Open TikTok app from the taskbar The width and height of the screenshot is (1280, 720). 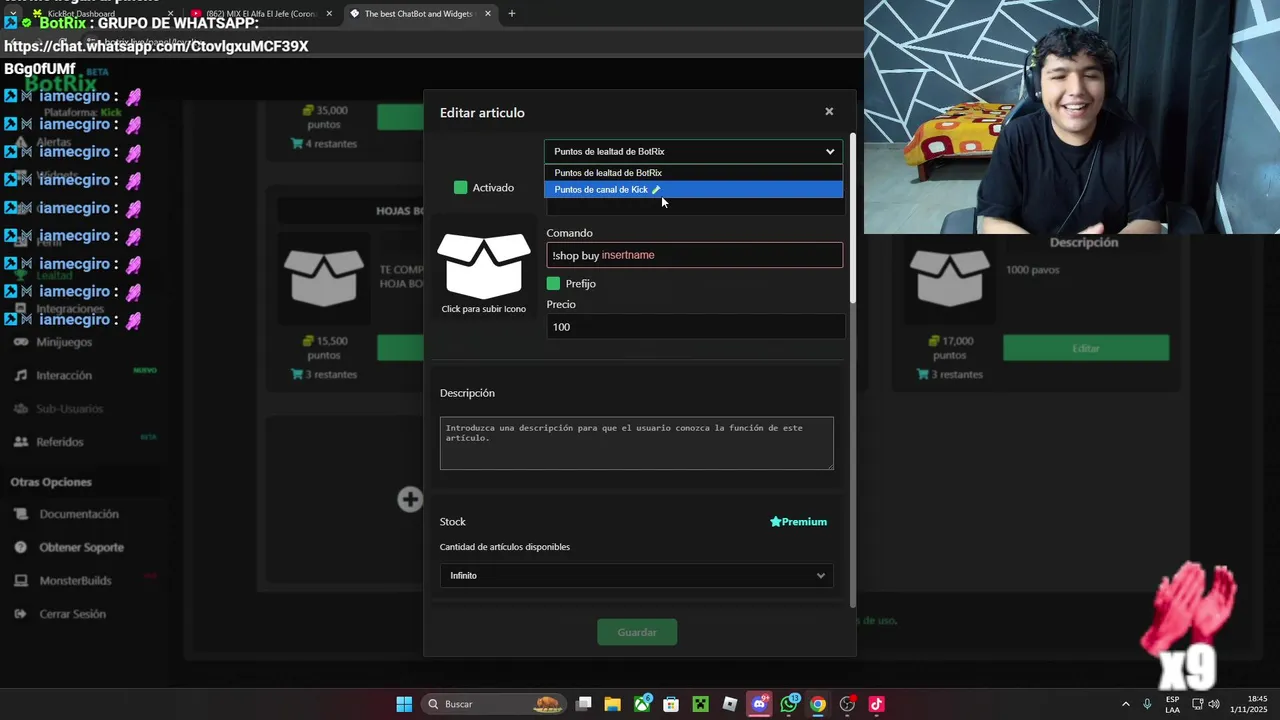pos(876,704)
